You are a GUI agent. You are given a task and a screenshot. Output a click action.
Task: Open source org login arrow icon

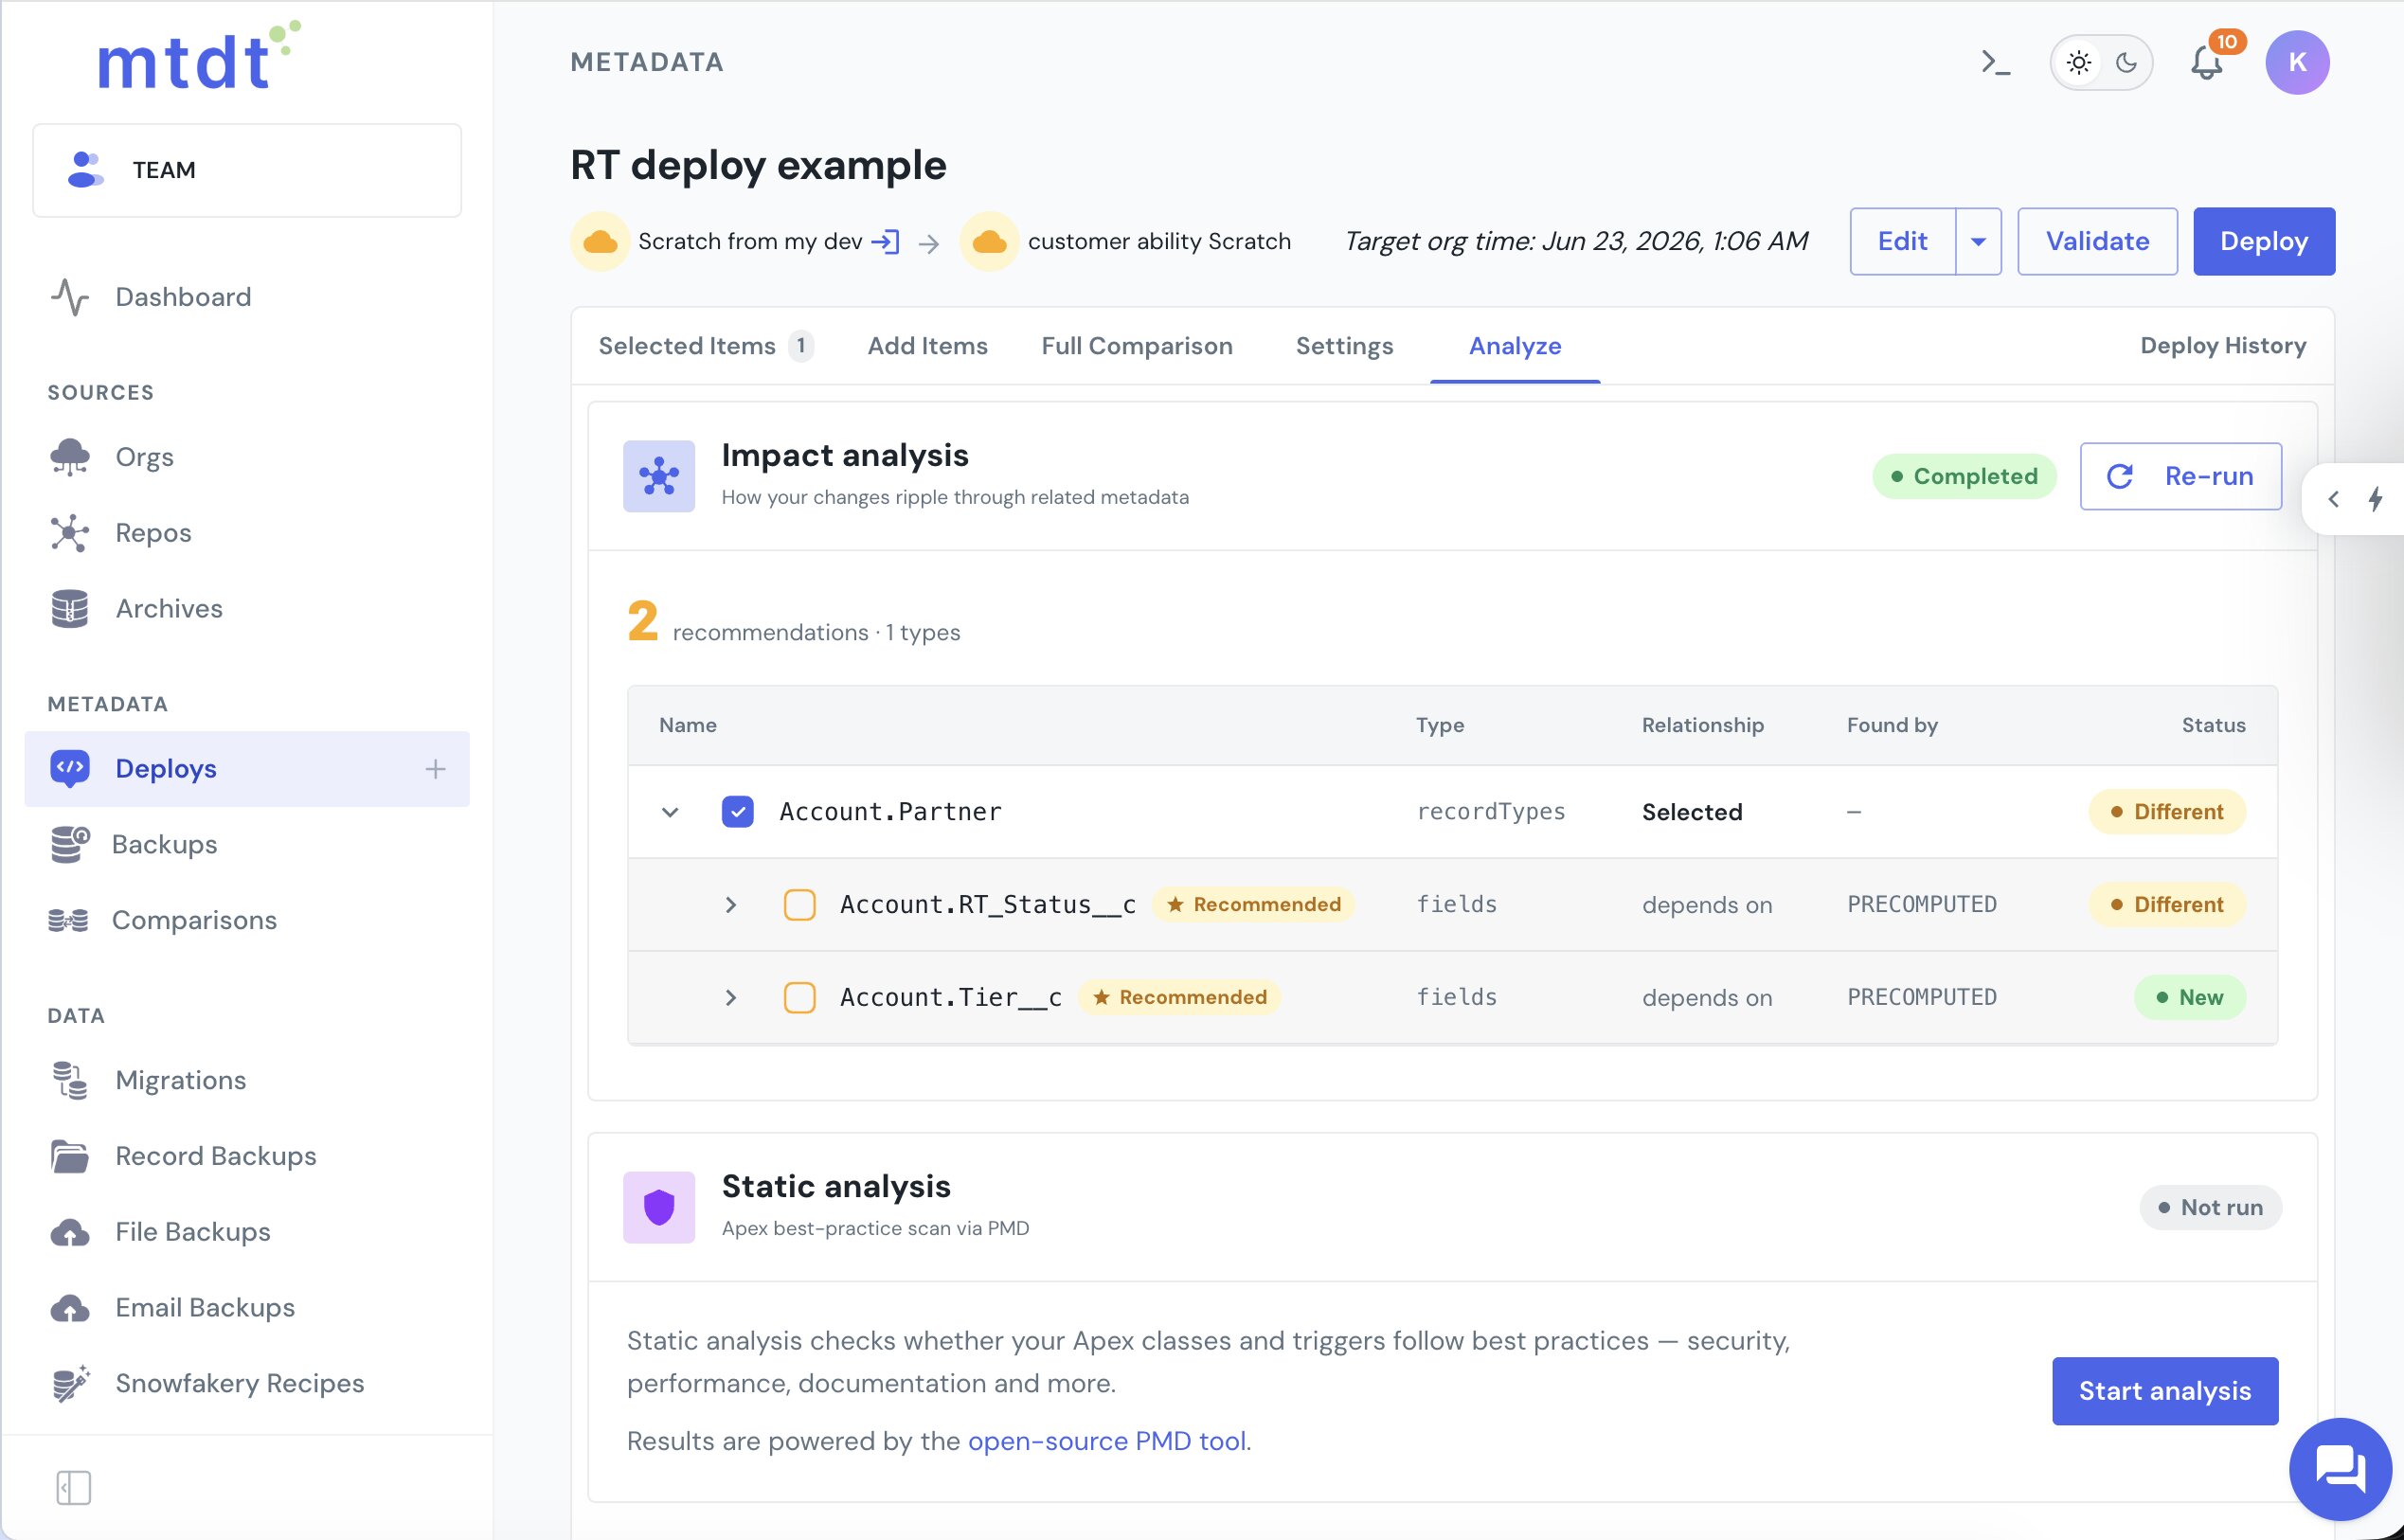click(x=886, y=242)
